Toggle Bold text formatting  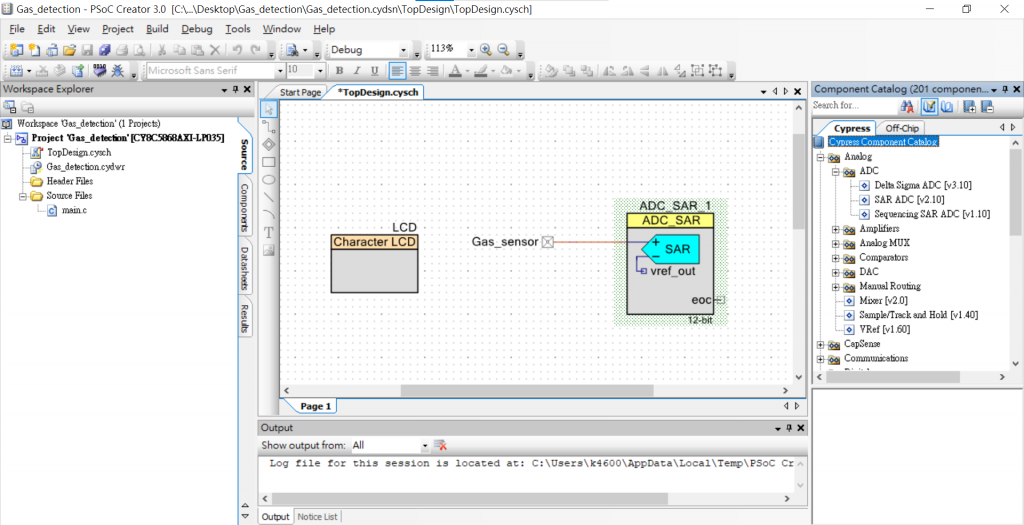tap(339, 71)
